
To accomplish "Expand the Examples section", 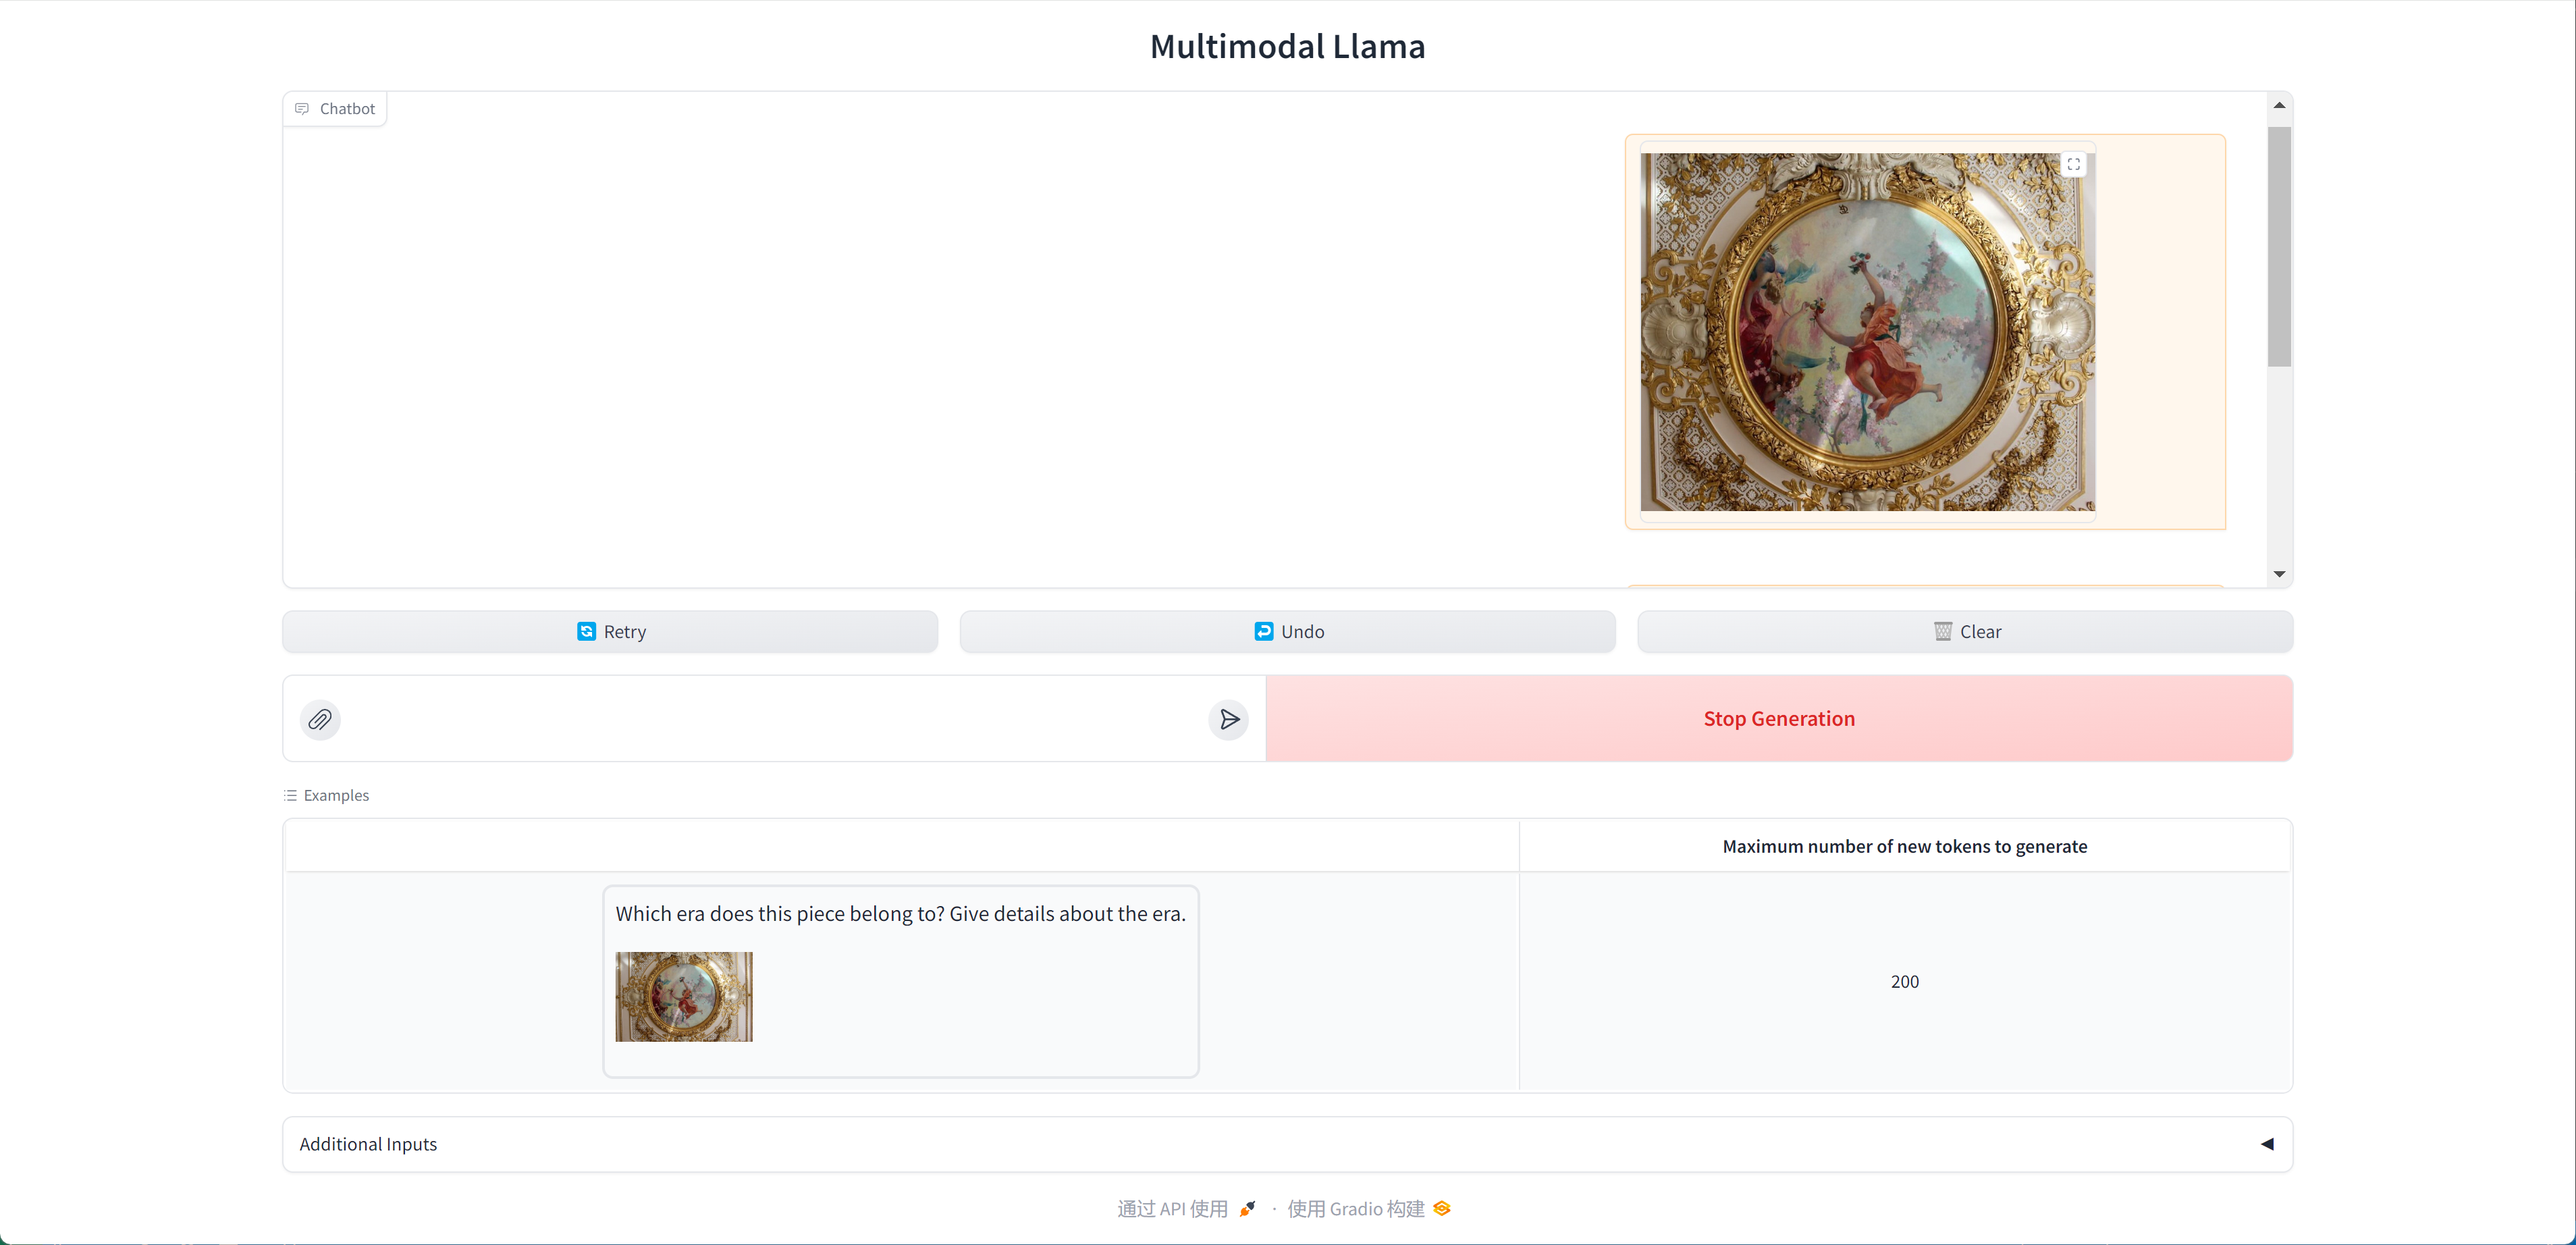I will 327,795.
